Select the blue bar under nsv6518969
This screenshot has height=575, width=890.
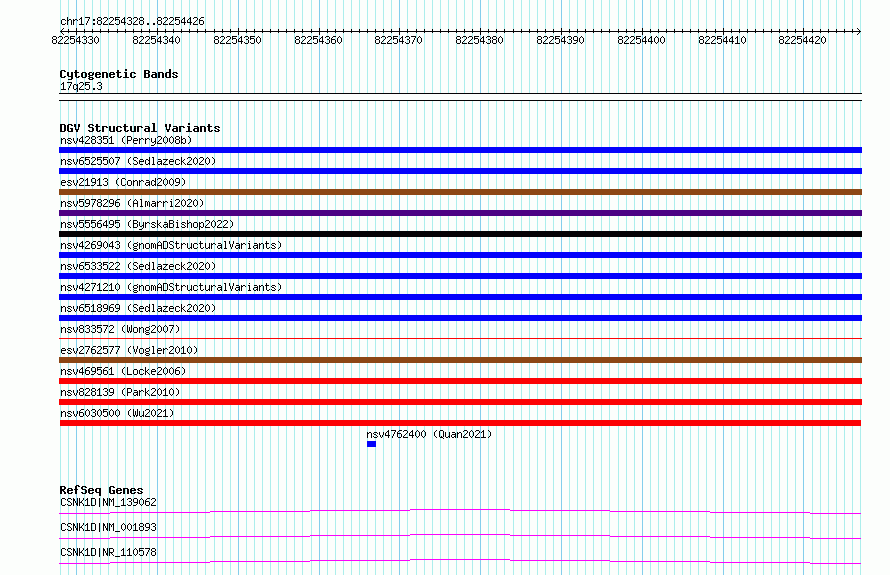460,318
